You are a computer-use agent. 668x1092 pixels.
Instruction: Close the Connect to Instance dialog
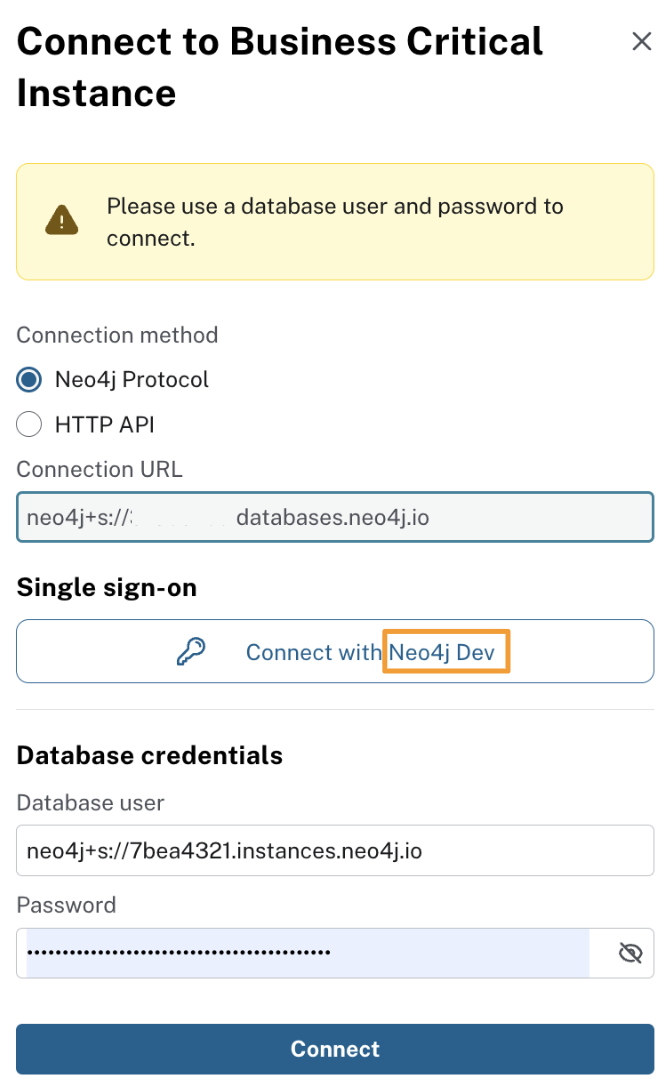click(x=641, y=41)
